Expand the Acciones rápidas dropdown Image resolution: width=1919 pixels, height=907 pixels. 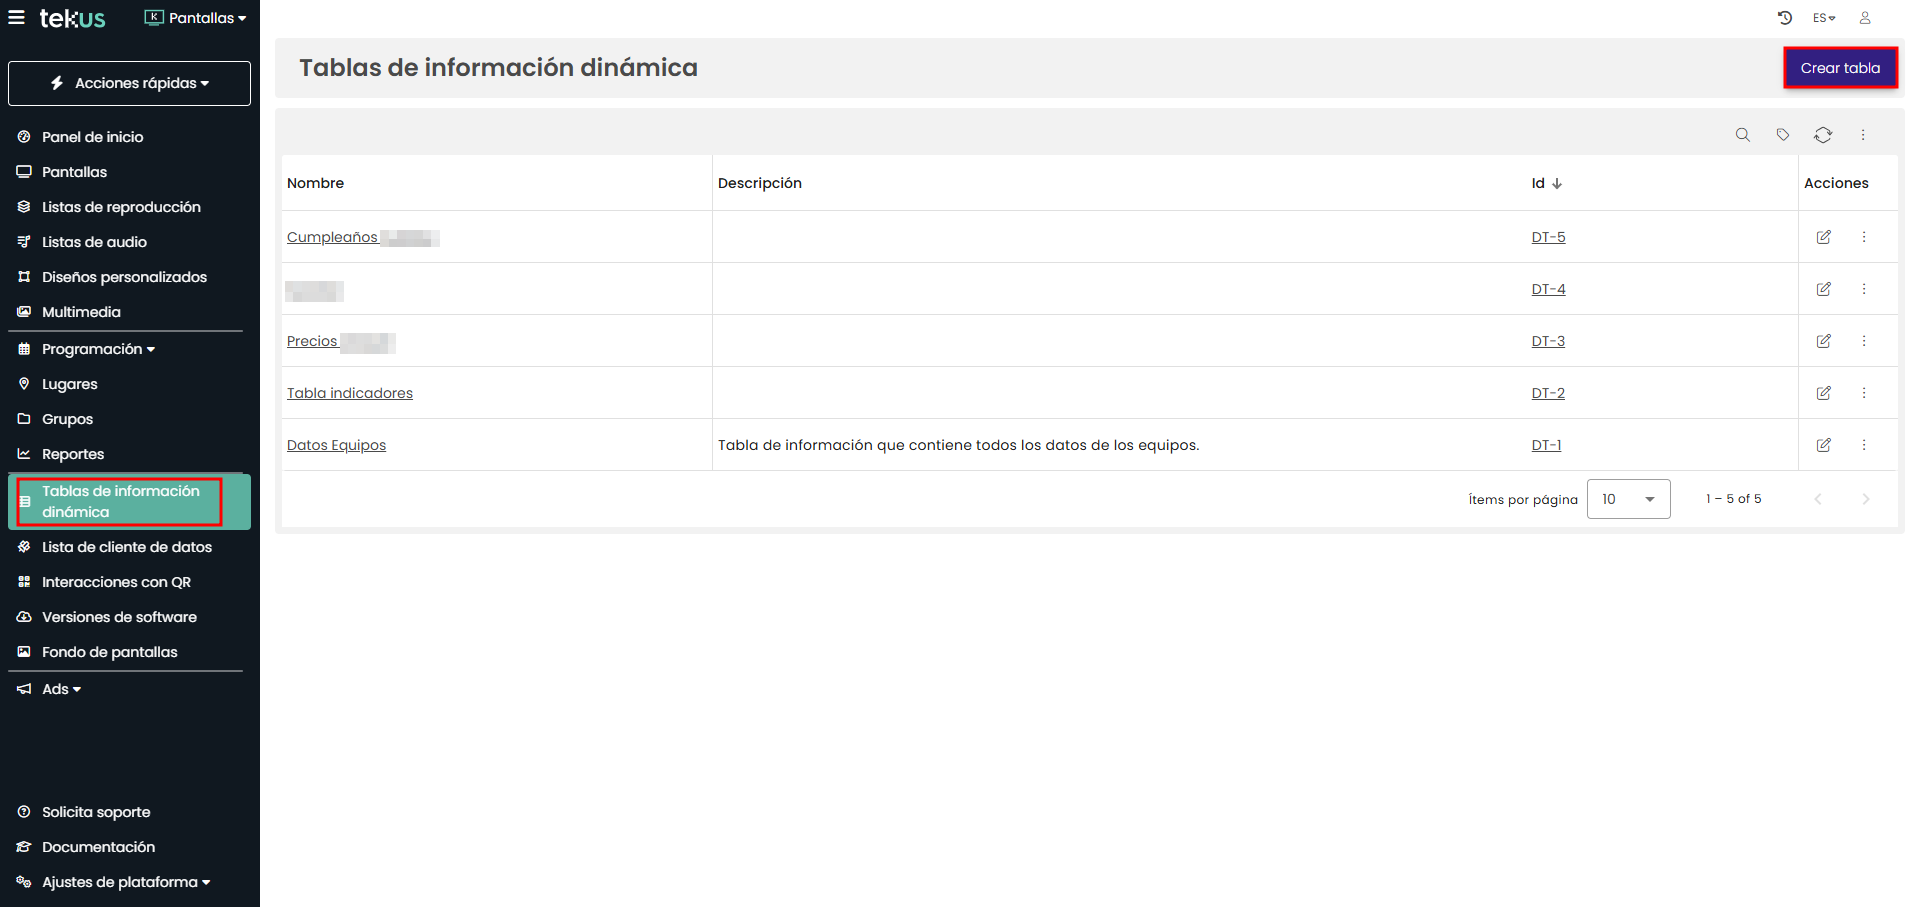pyautogui.click(x=129, y=83)
